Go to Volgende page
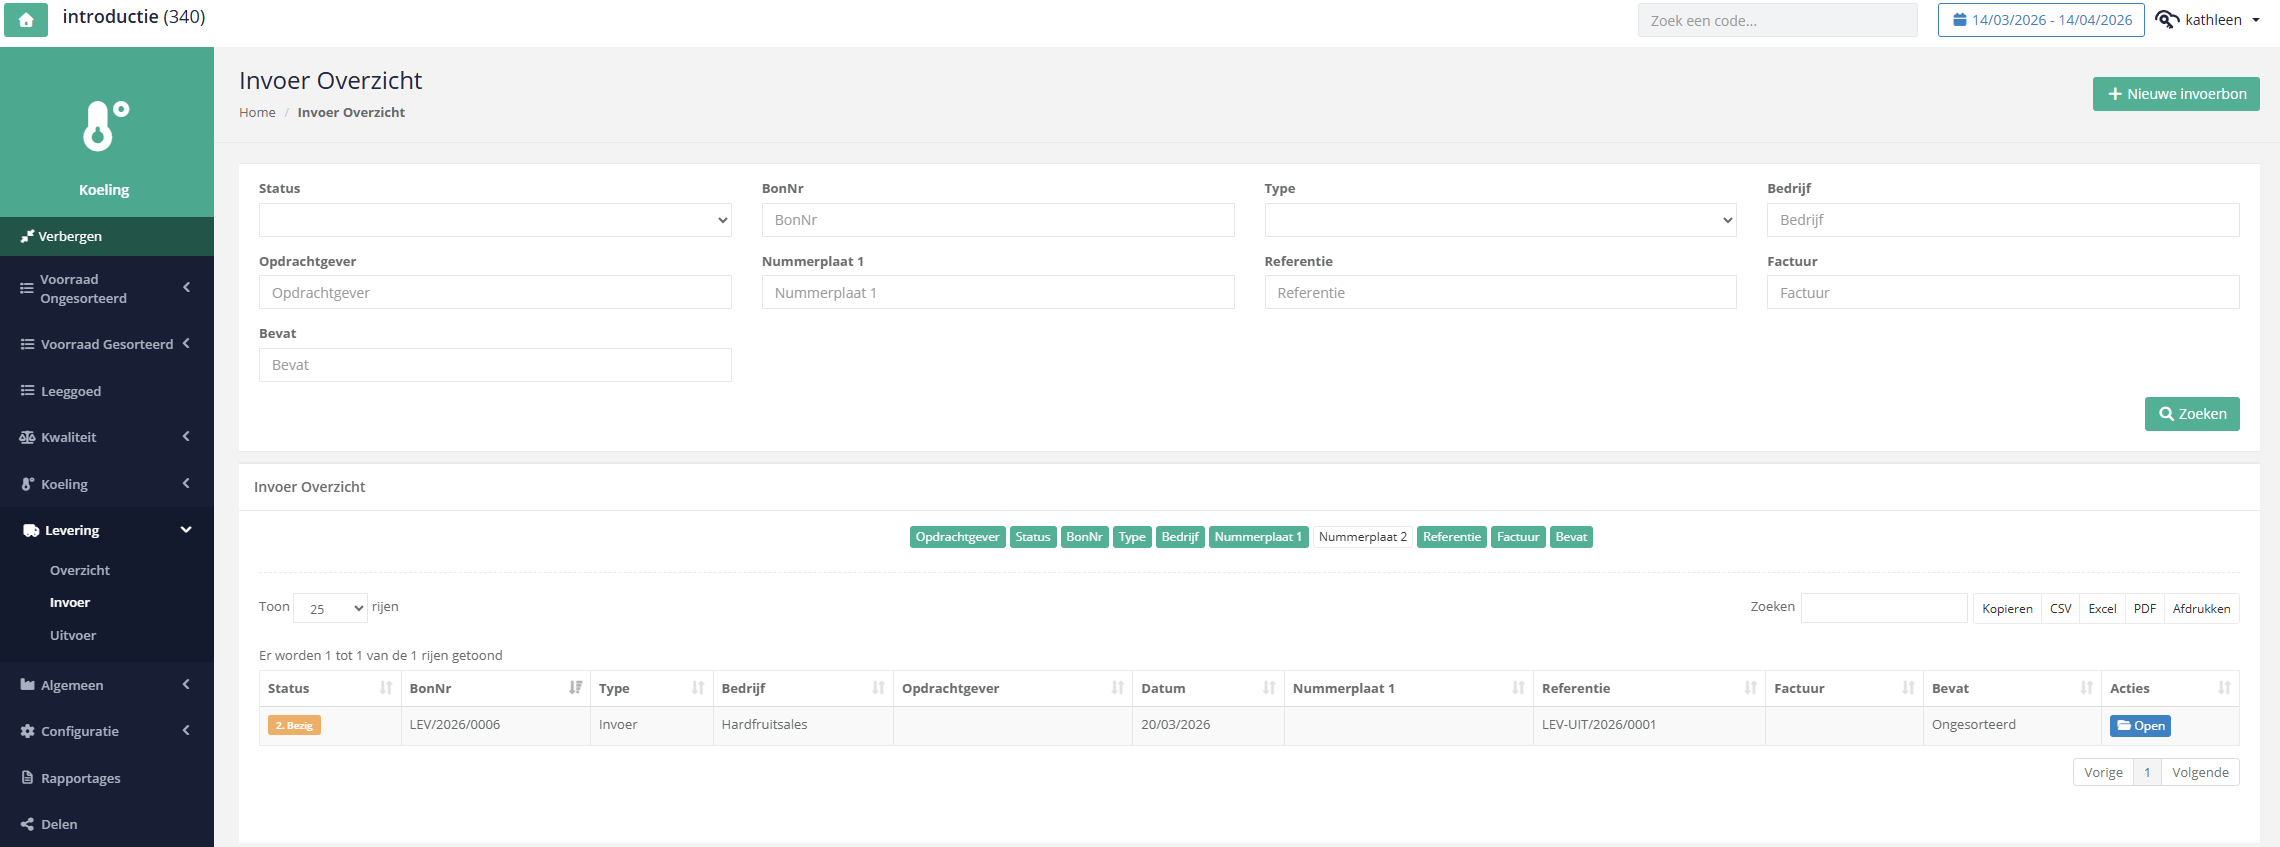Viewport: 2280px width, 847px height. tap(2200, 772)
